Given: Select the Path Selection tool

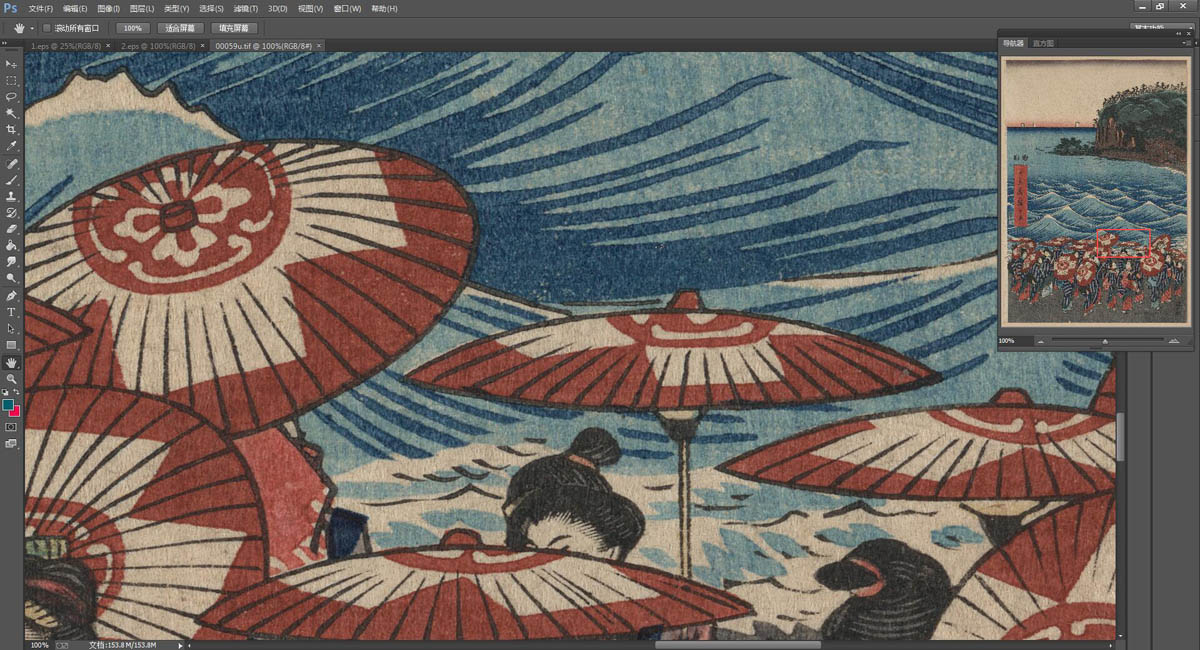Looking at the screenshot, I should [x=11, y=328].
